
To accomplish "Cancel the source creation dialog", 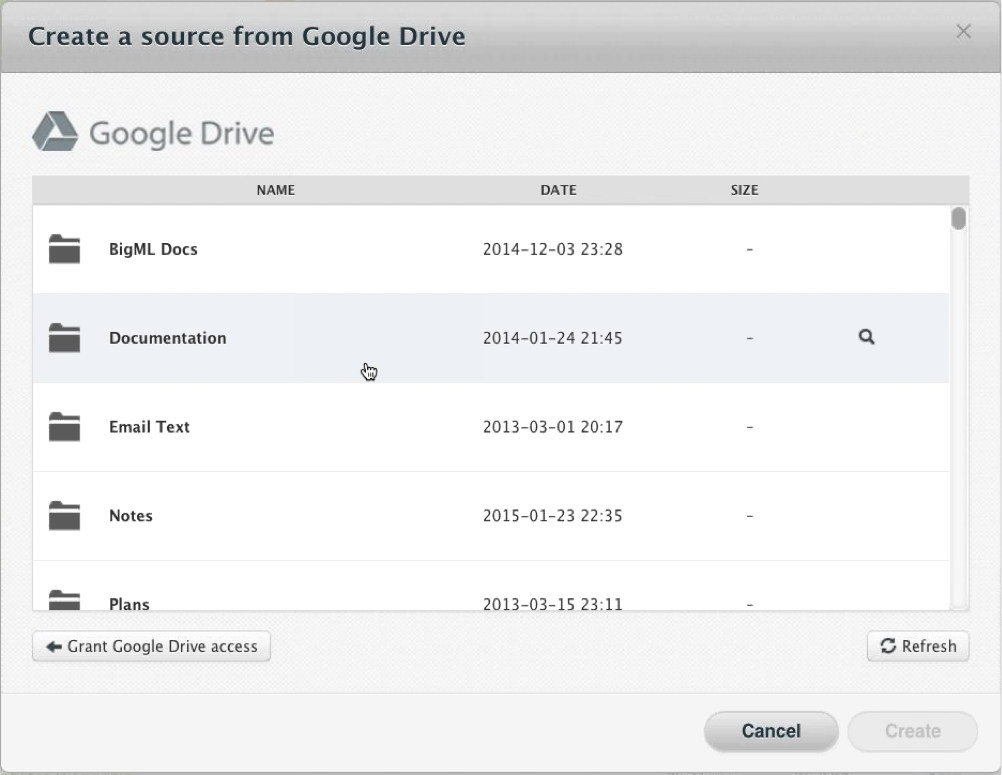I will [770, 731].
